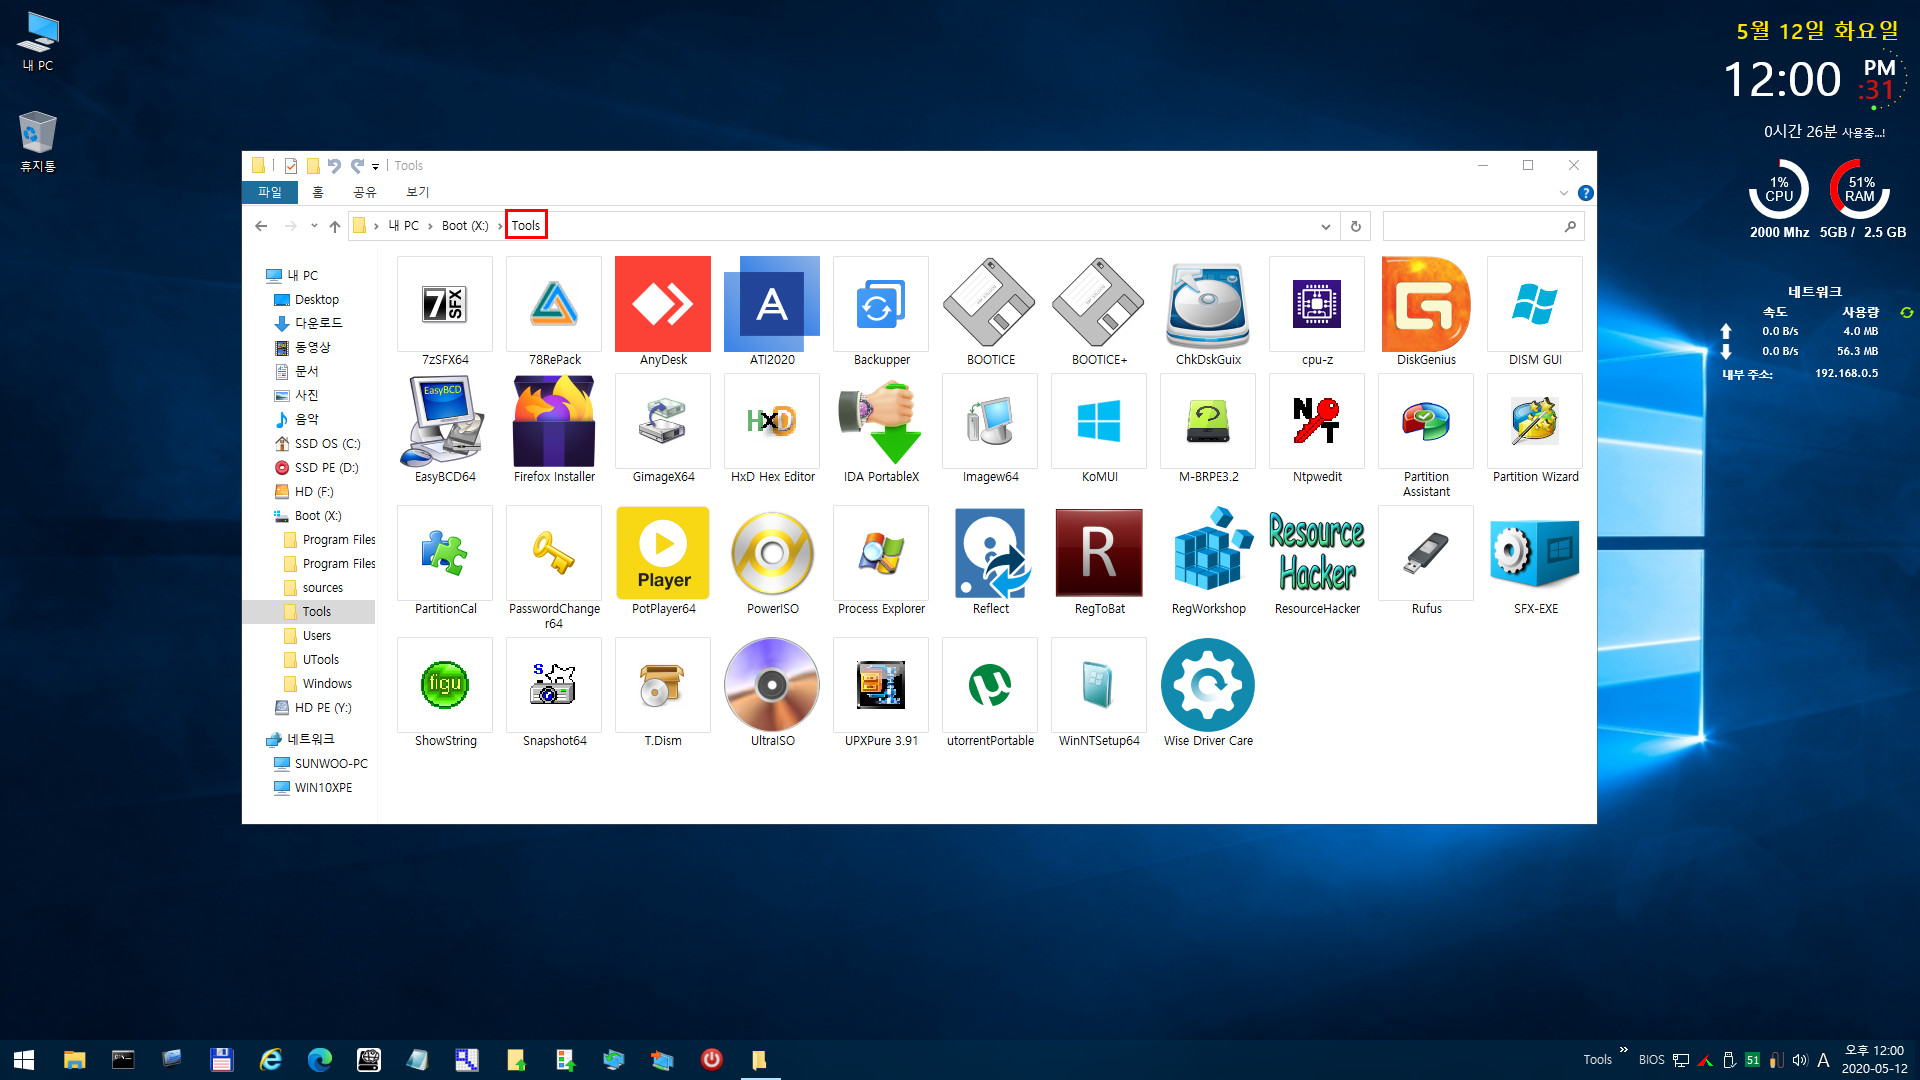
Task: Select the DISM GUI icon
Action: click(1535, 304)
